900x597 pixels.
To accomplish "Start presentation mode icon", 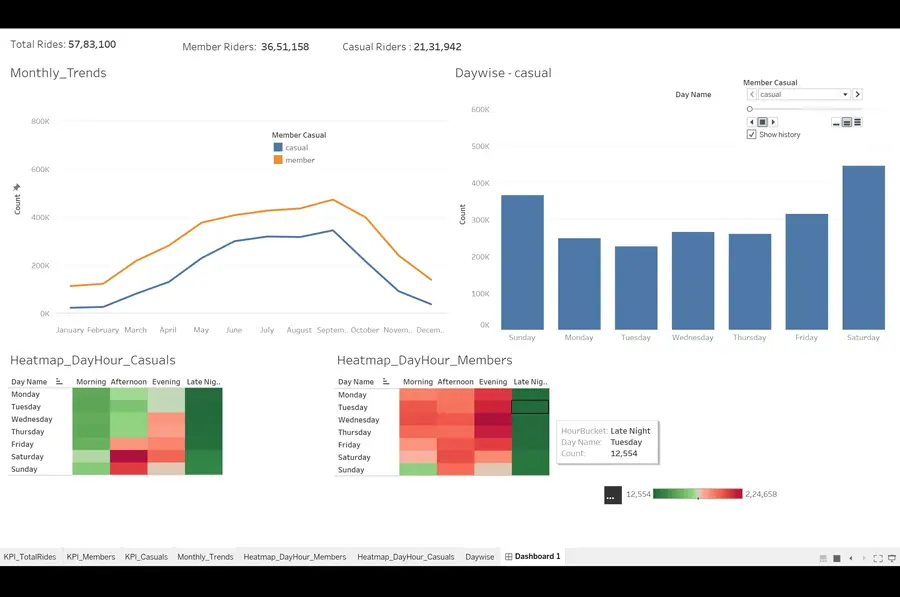I will pos(892,558).
